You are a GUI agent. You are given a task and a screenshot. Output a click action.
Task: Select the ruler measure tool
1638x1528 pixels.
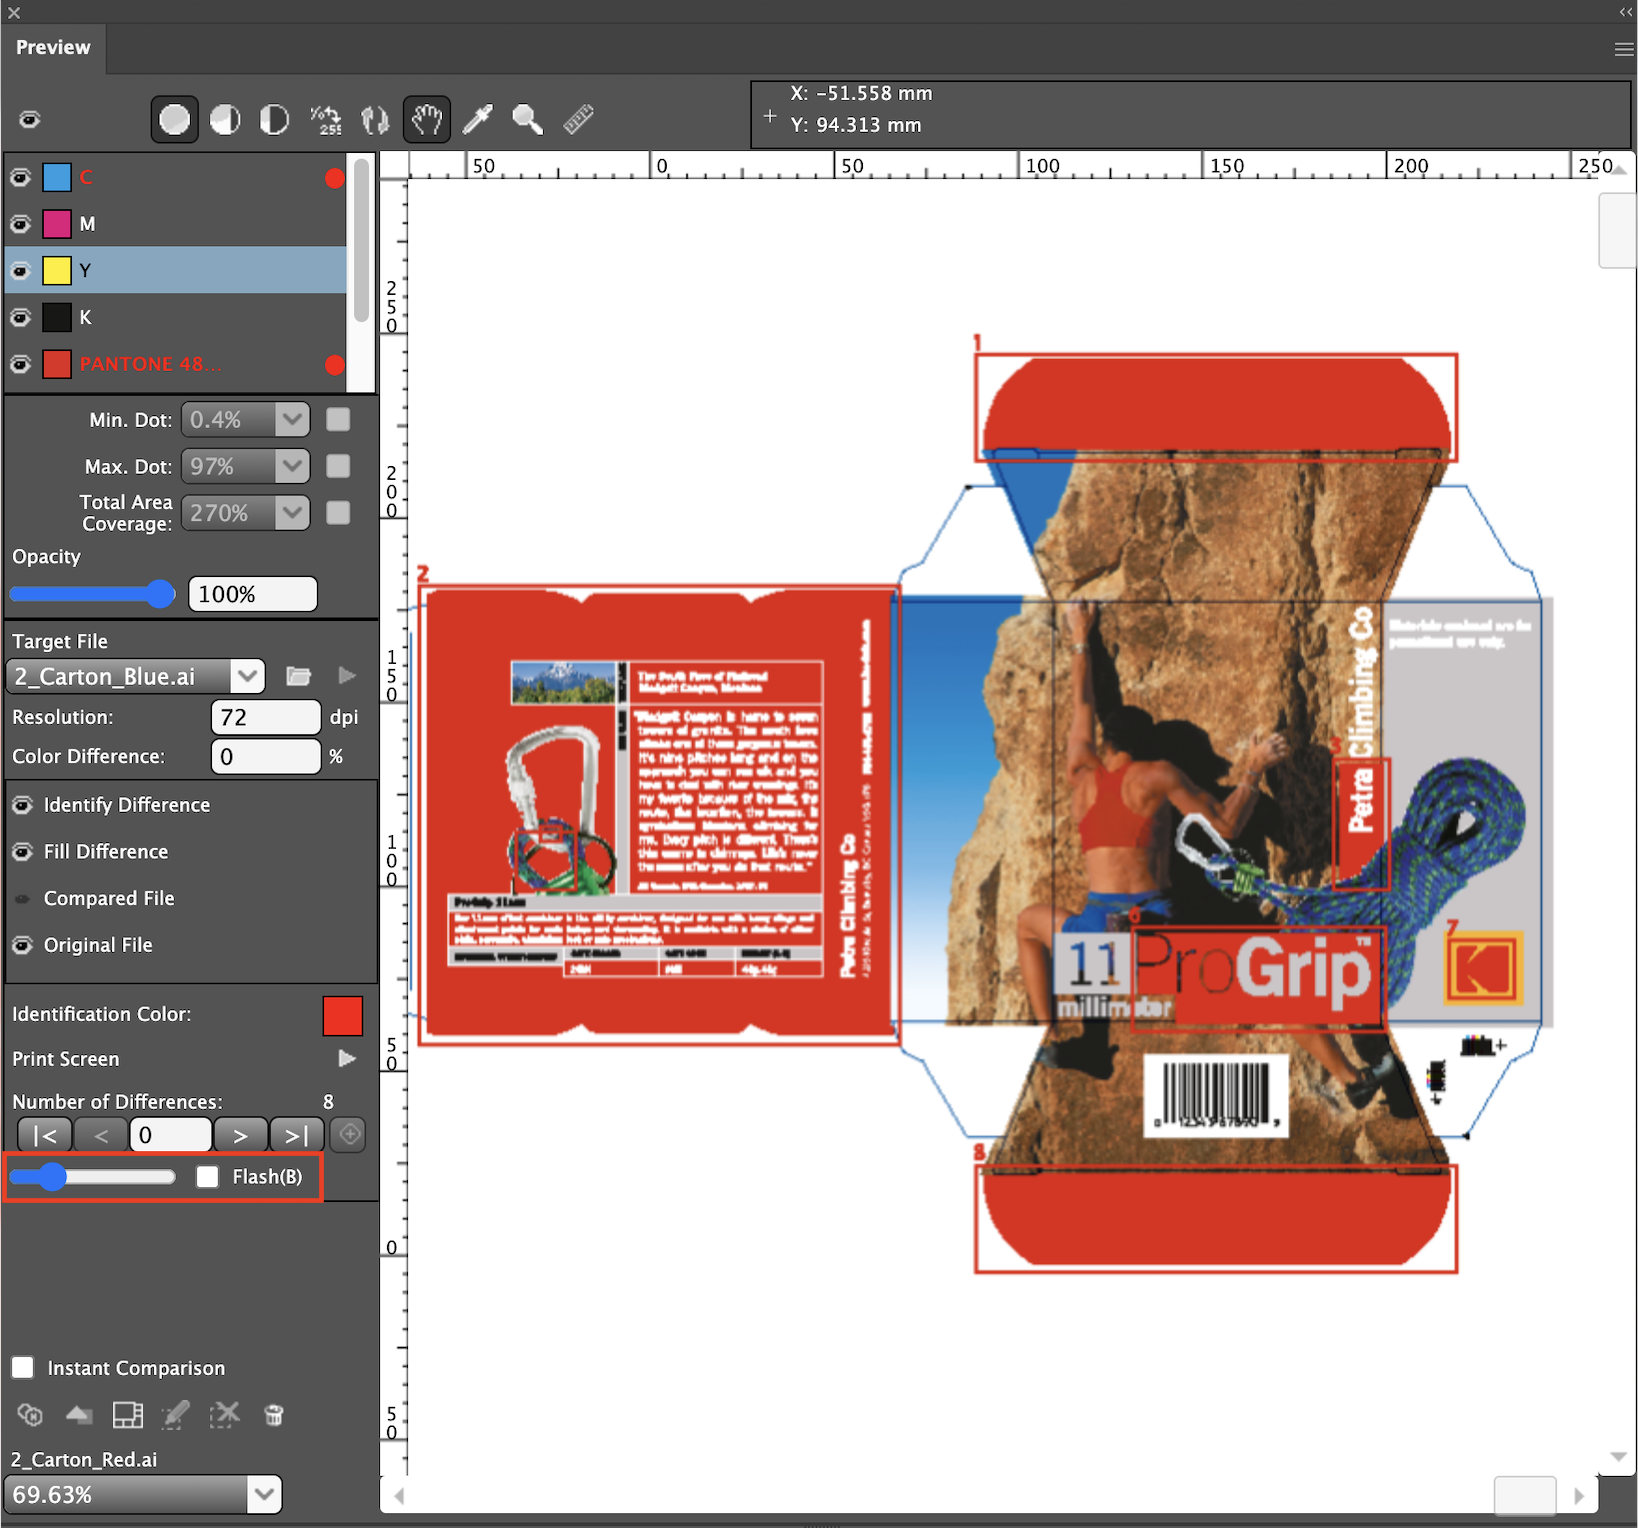[578, 120]
